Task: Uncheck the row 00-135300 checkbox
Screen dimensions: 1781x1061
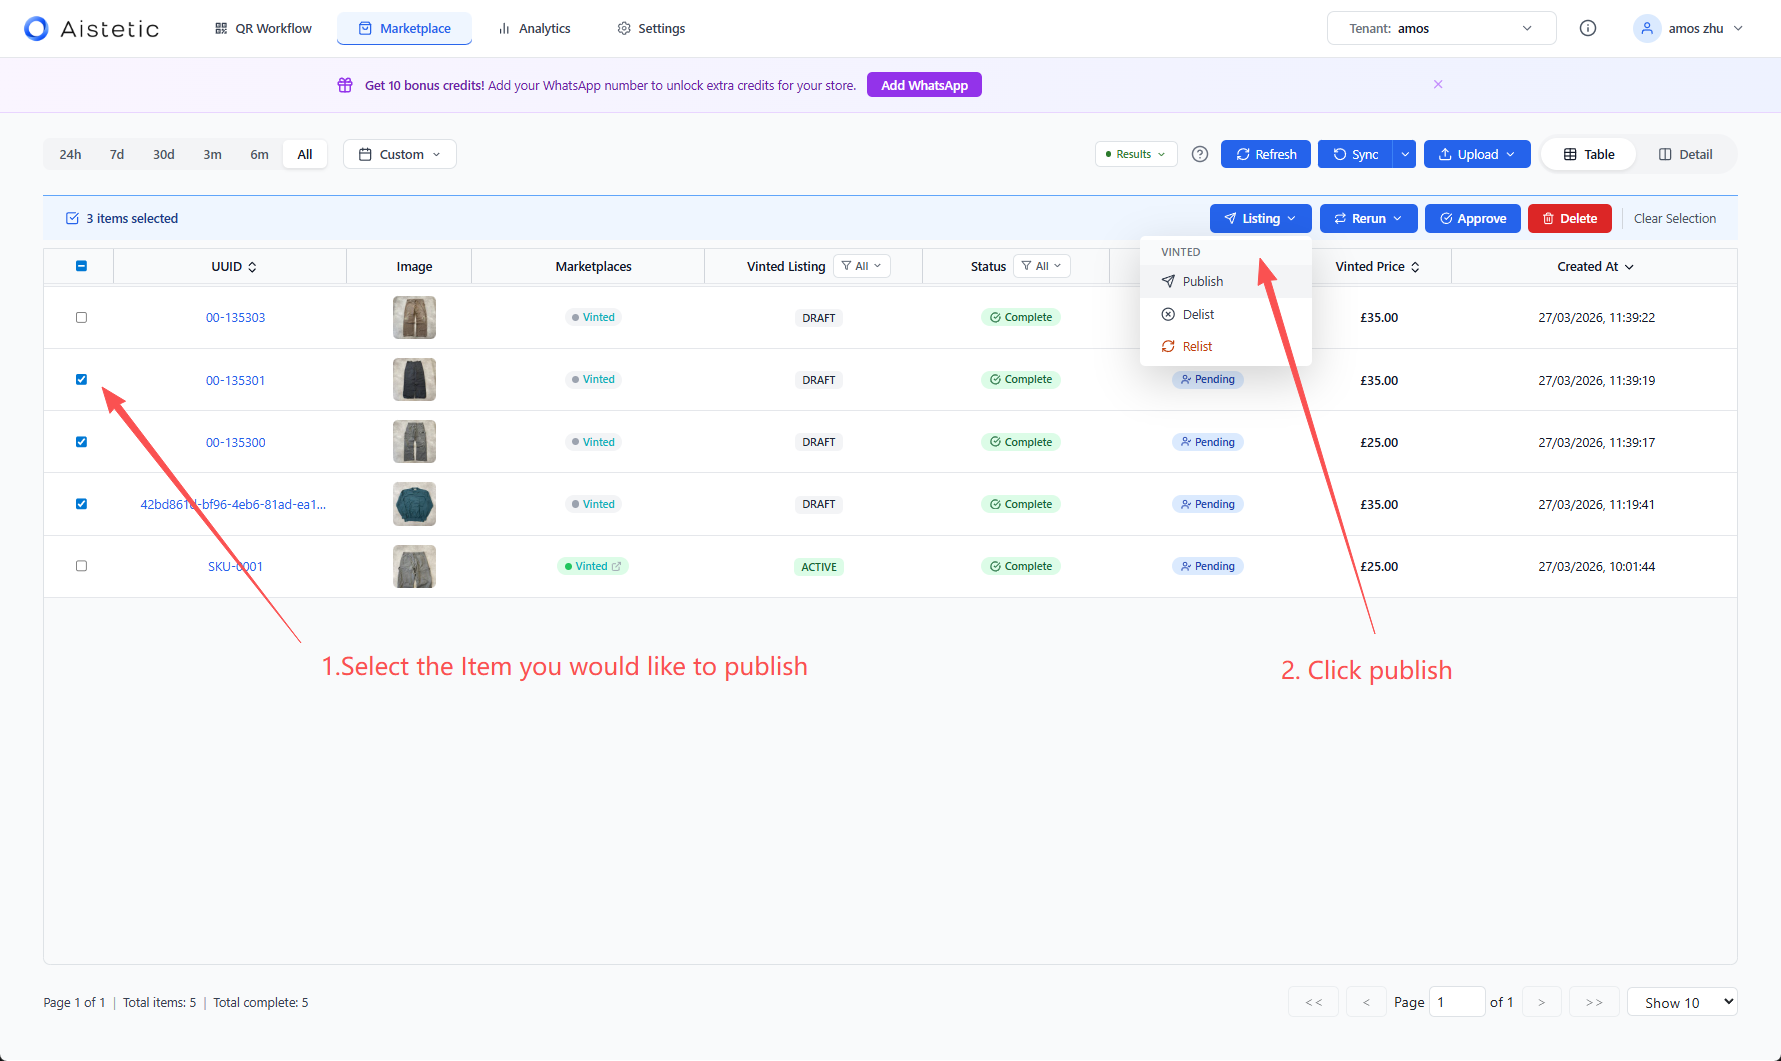Action: 81,441
